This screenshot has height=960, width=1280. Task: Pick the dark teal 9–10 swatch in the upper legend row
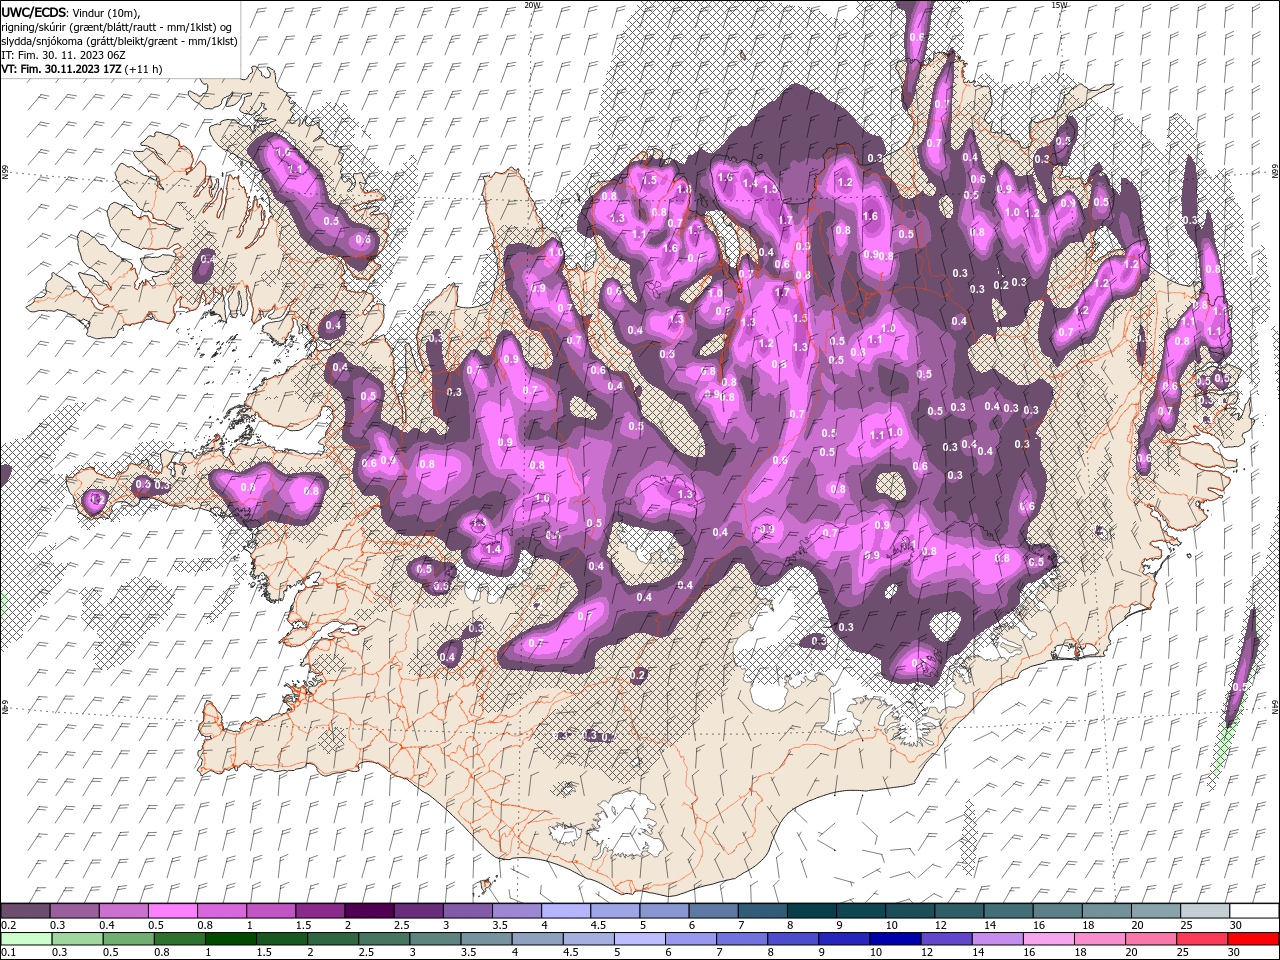pos(861,911)
